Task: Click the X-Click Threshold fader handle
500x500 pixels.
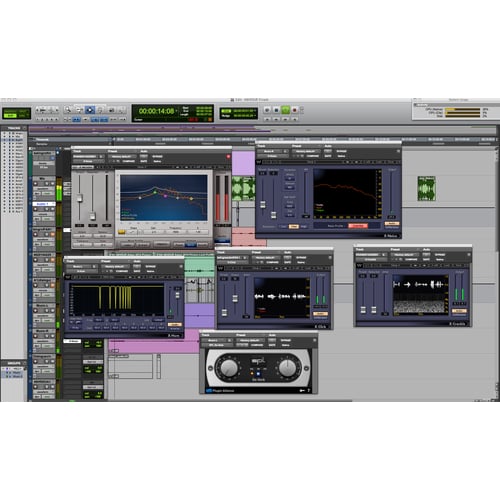Action: [x=224, y=312]
